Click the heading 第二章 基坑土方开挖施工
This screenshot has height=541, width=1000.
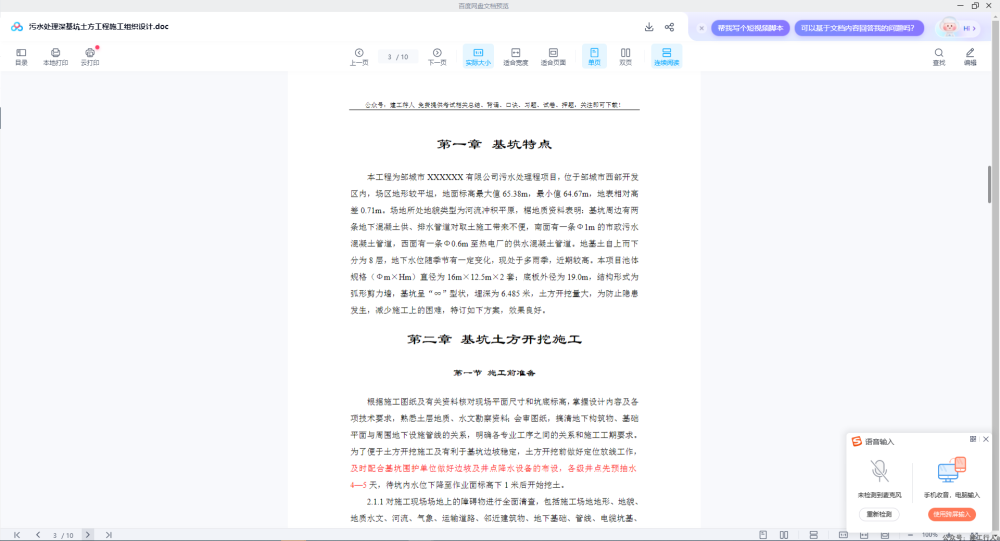[494, 339]
